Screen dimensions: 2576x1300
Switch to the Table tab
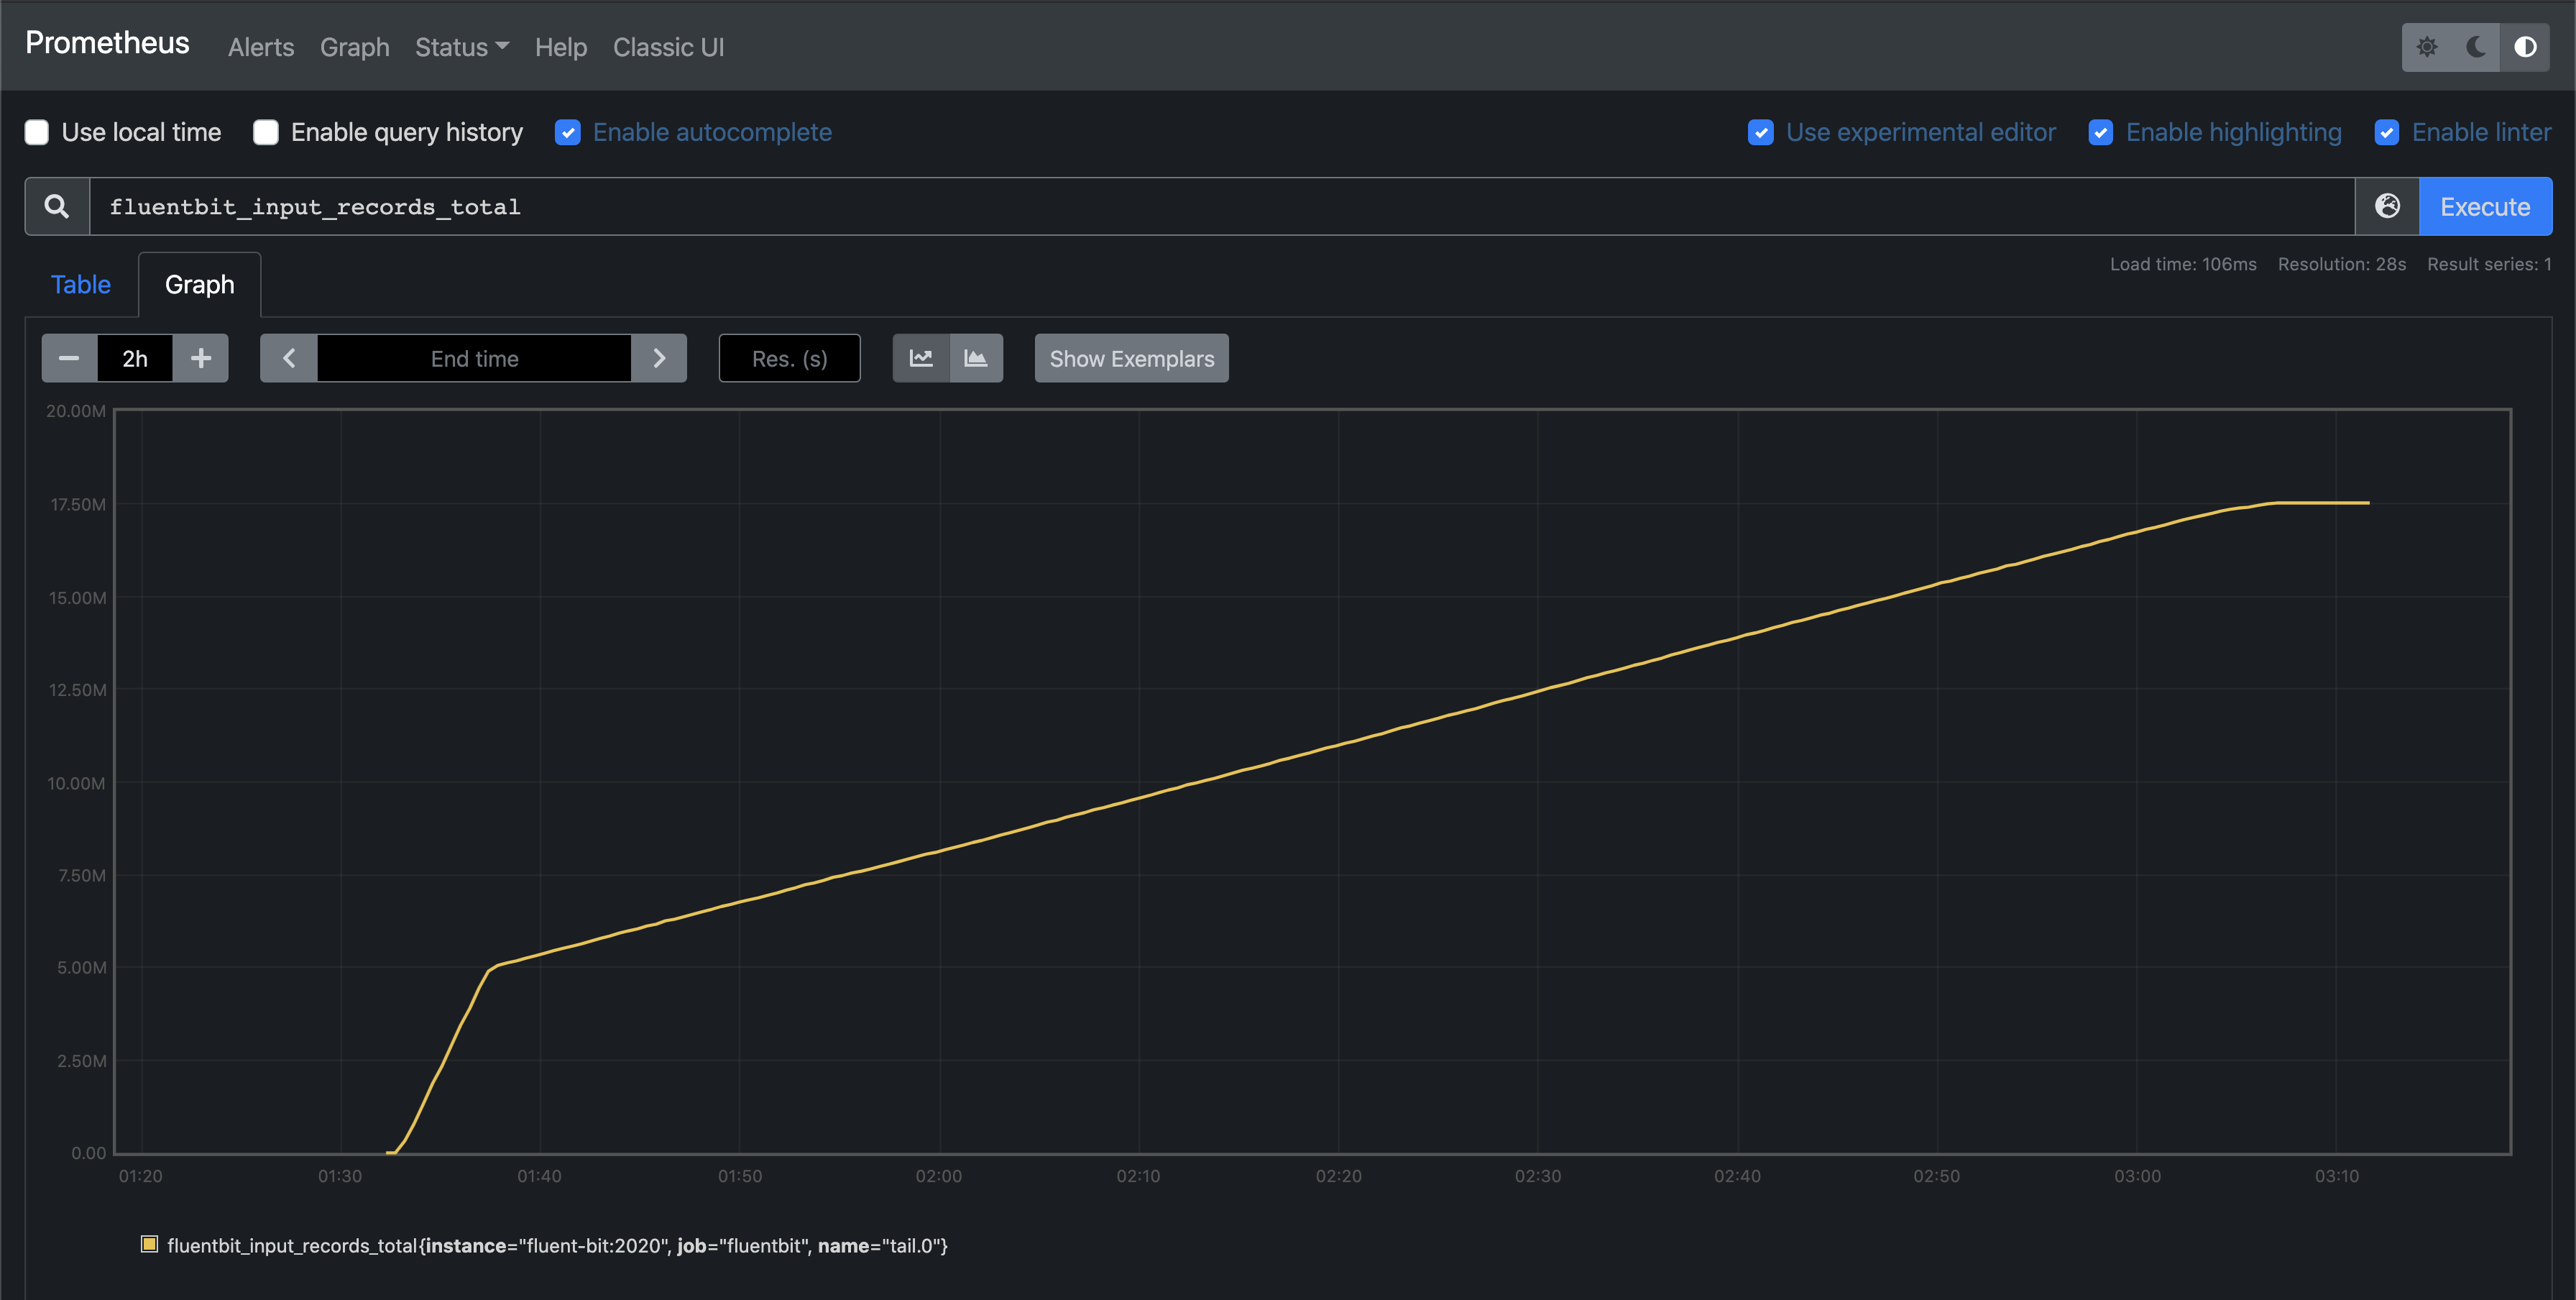click(80, 284)
